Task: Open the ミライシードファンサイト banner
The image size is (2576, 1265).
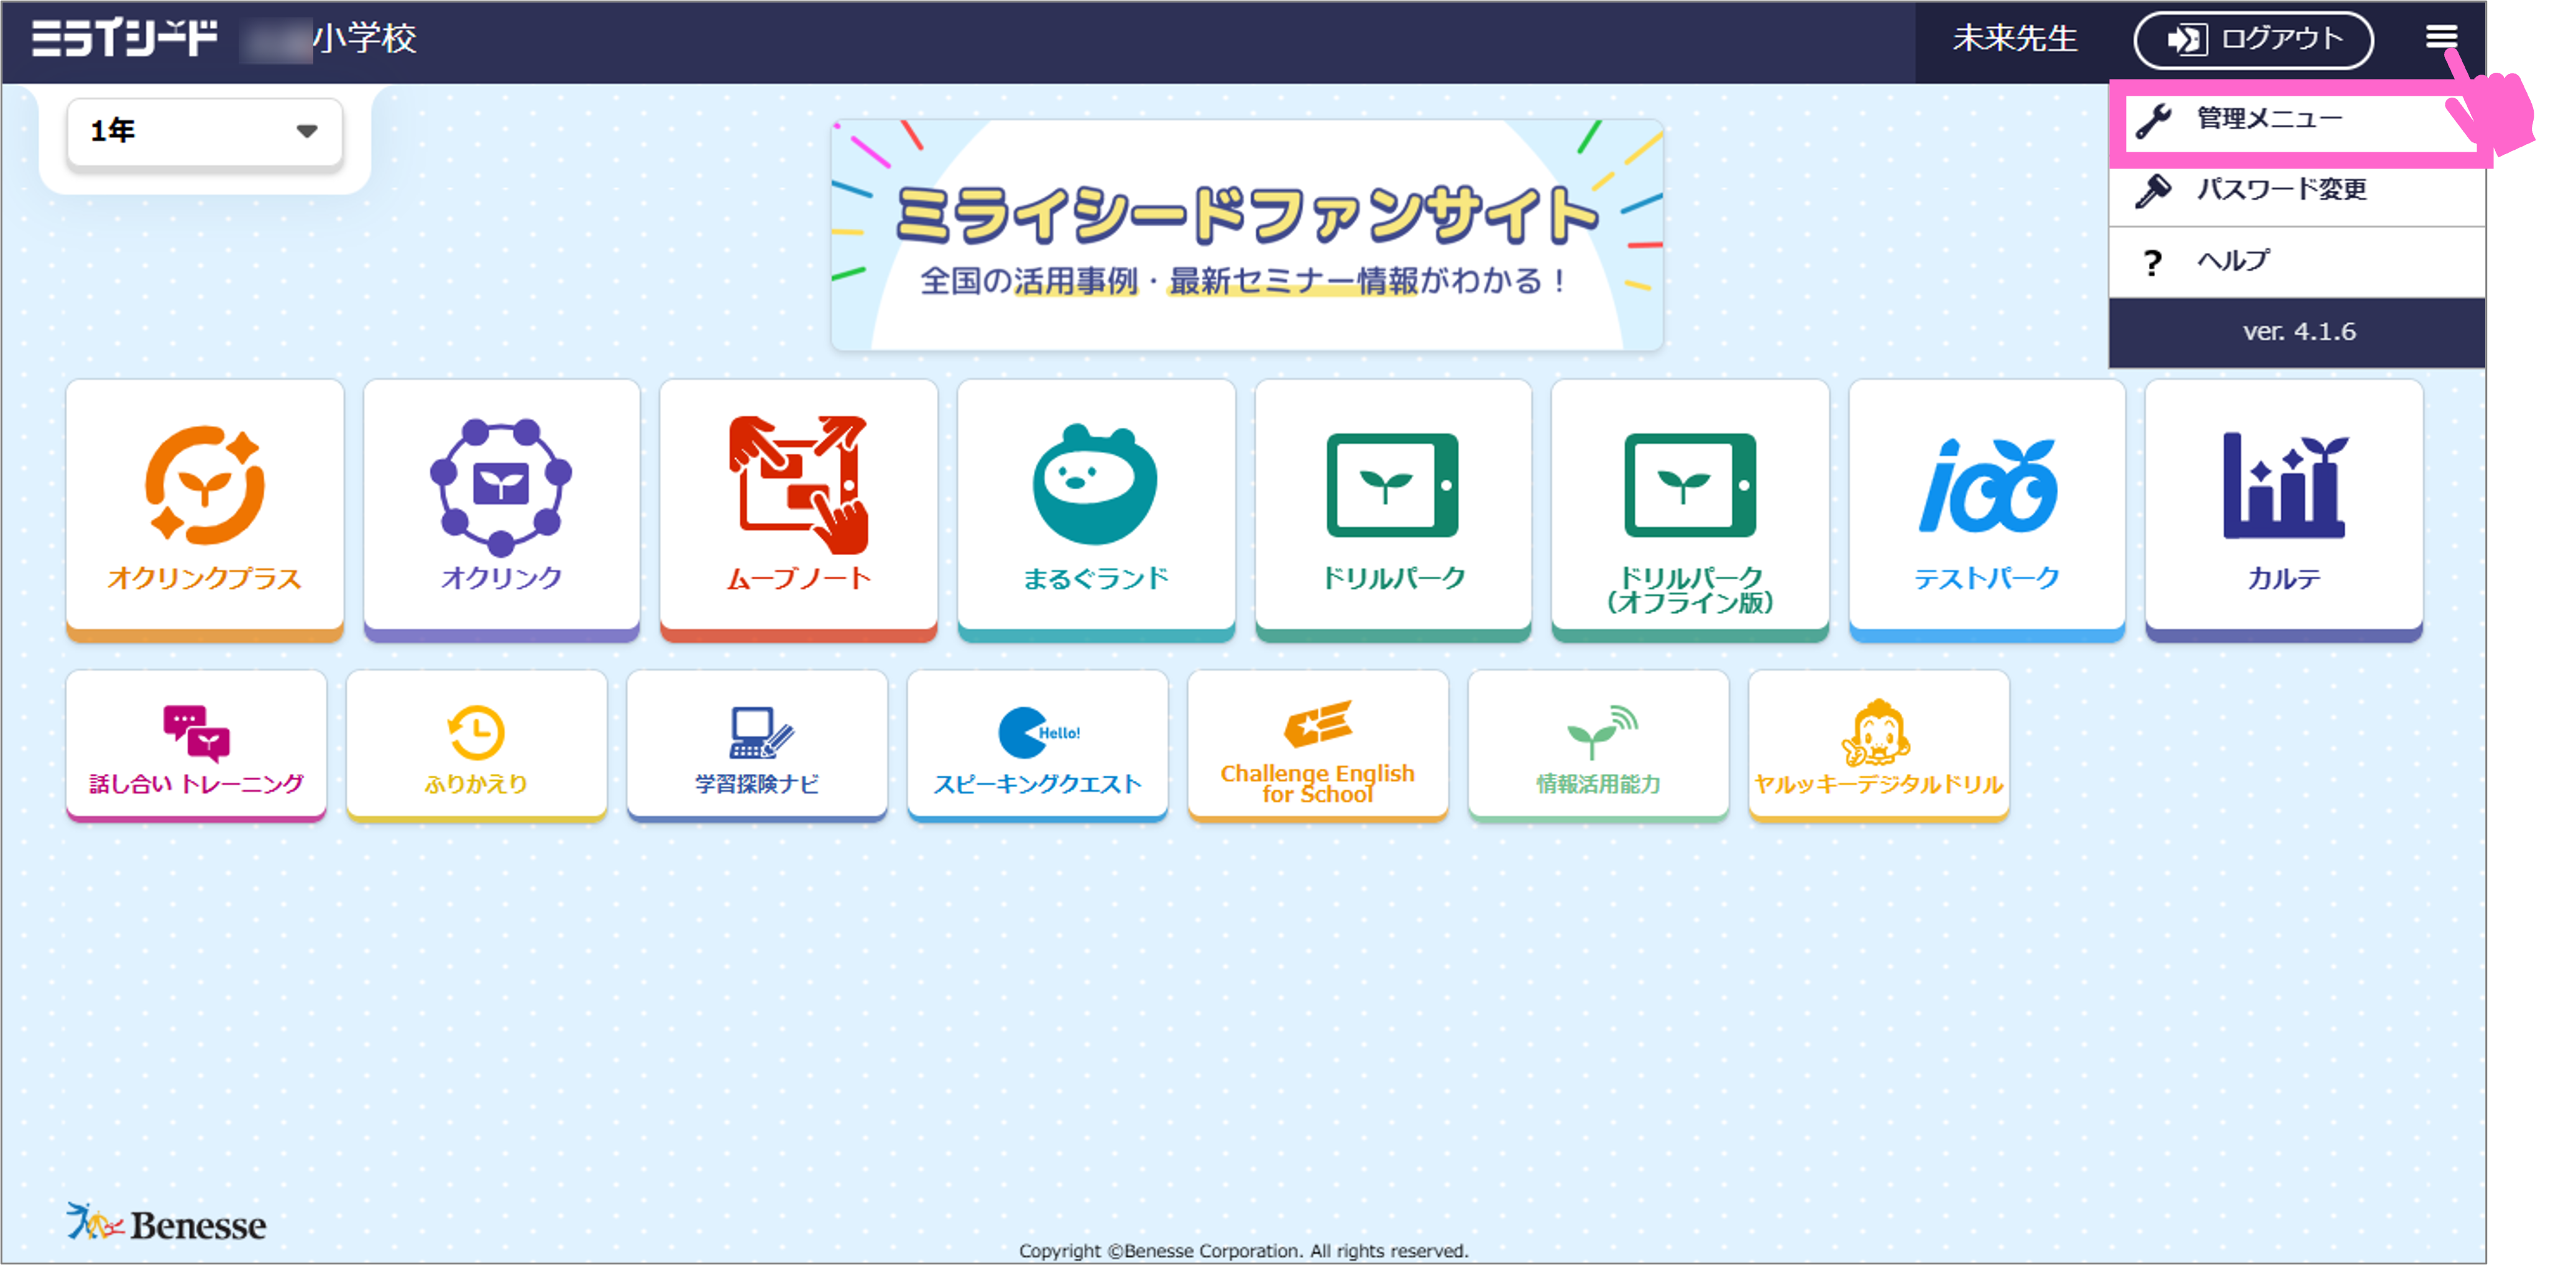Action: (1246, 236)
